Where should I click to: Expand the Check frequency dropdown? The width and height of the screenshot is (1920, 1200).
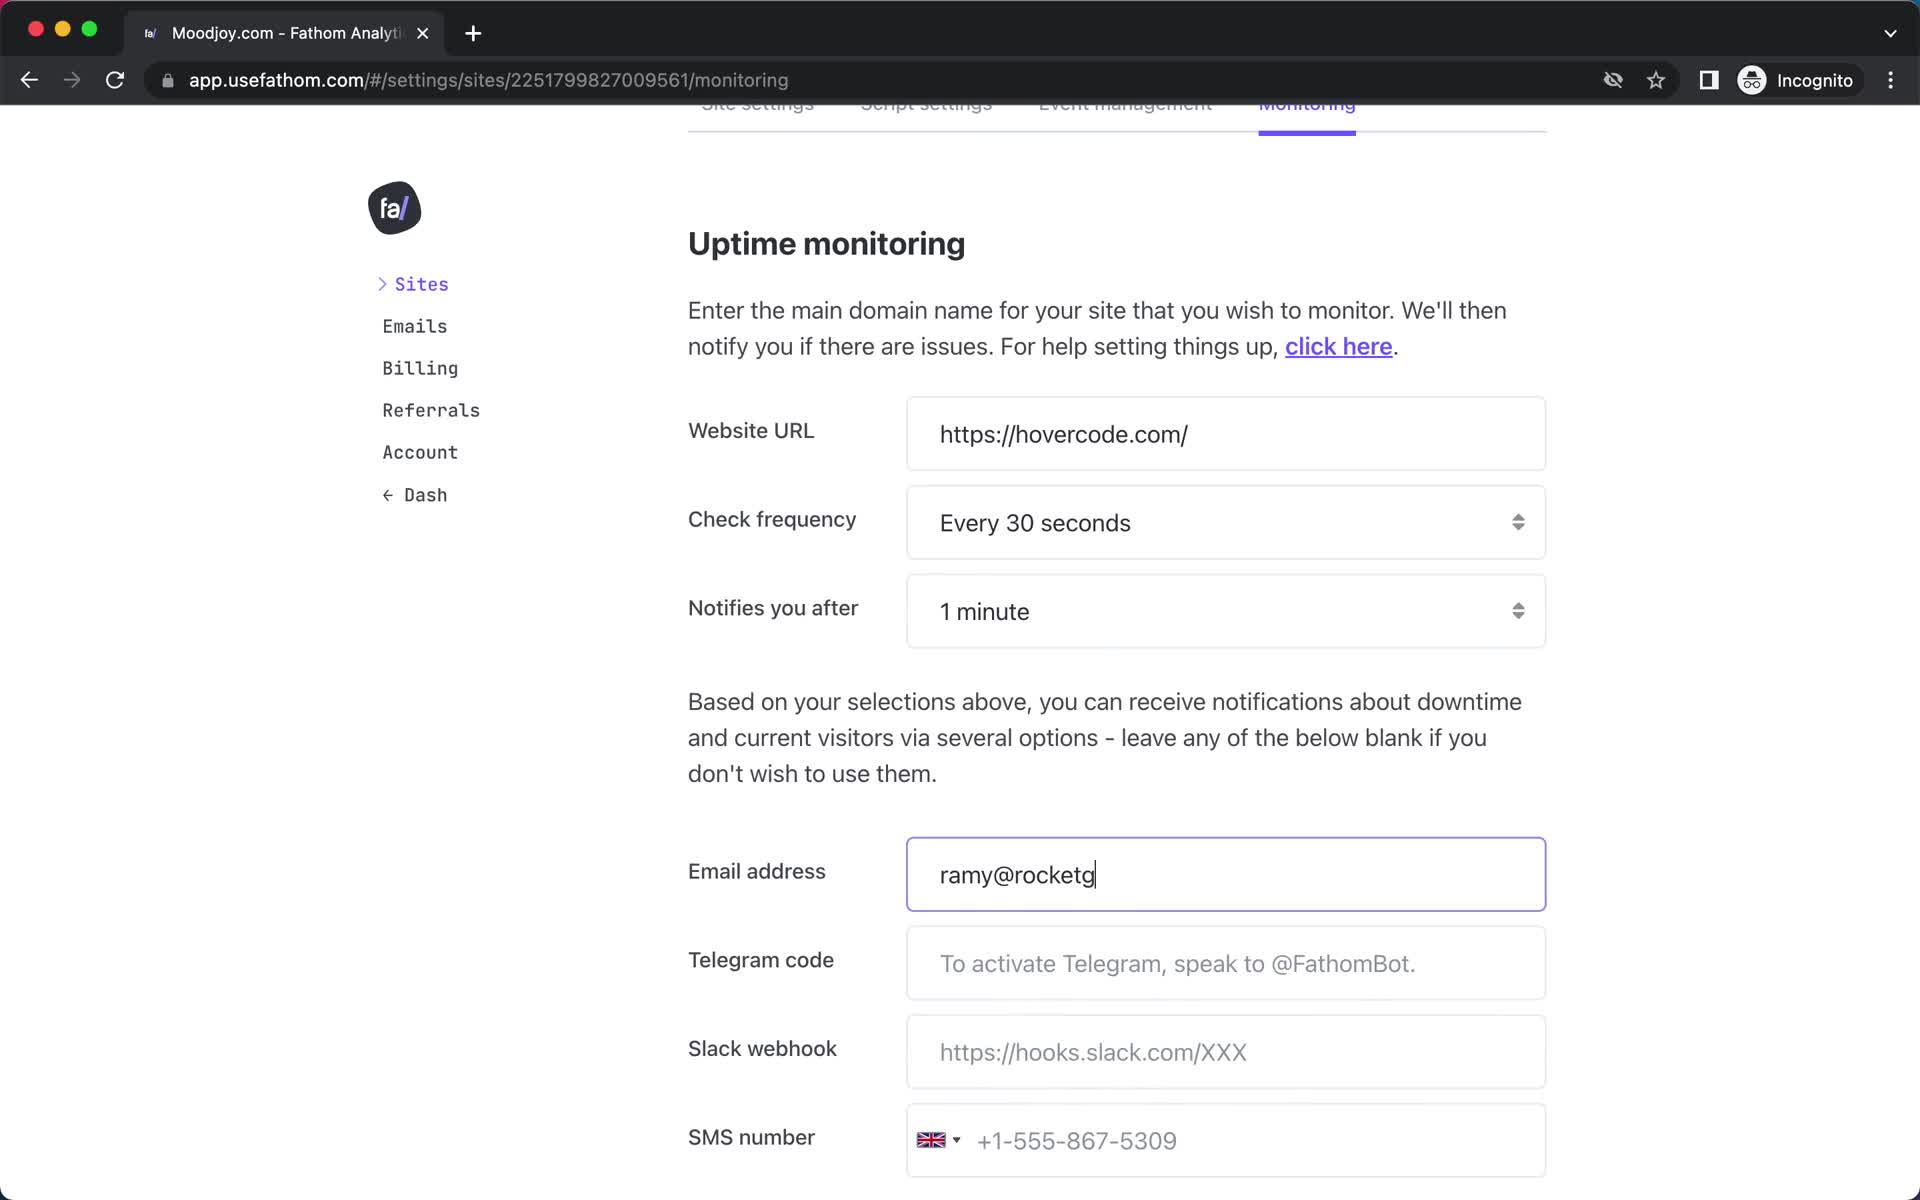pyautogui.click(x=1225, y=523)
